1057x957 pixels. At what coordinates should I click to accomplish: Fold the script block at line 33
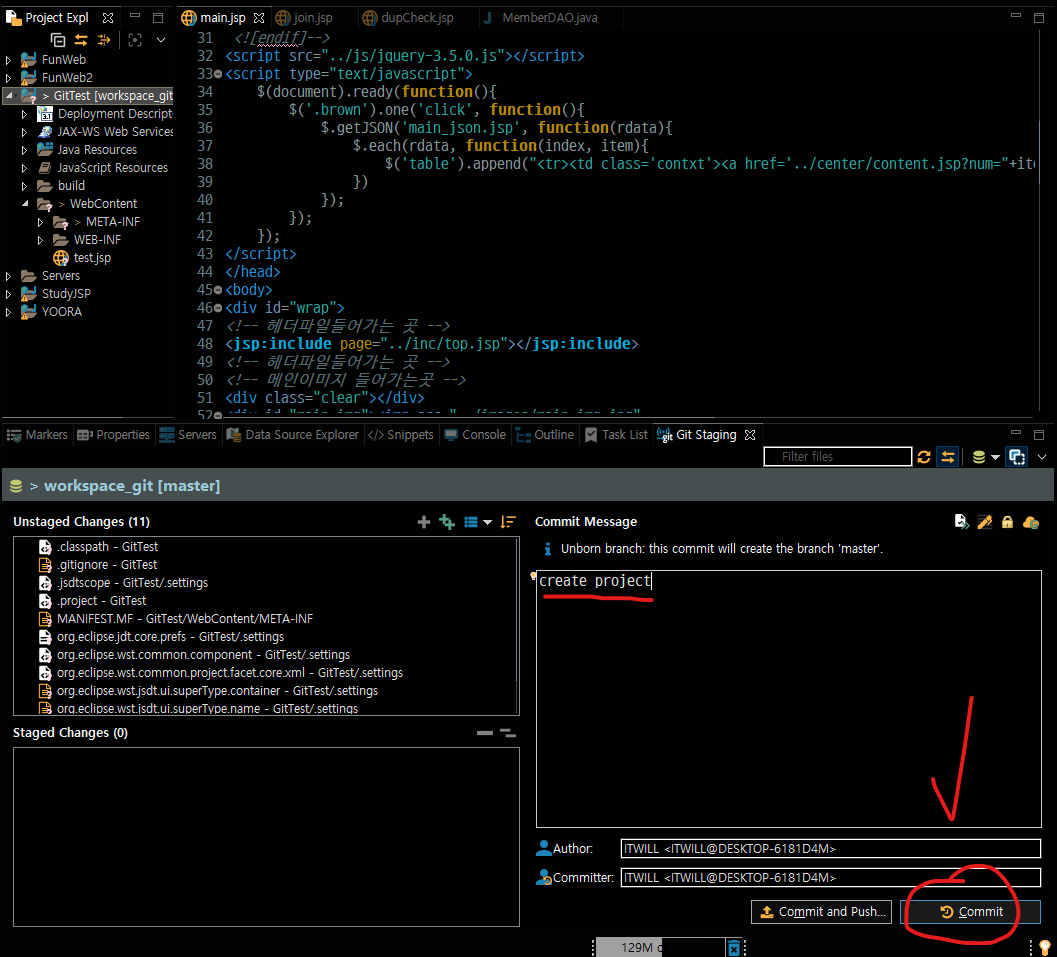click(218, 74)
